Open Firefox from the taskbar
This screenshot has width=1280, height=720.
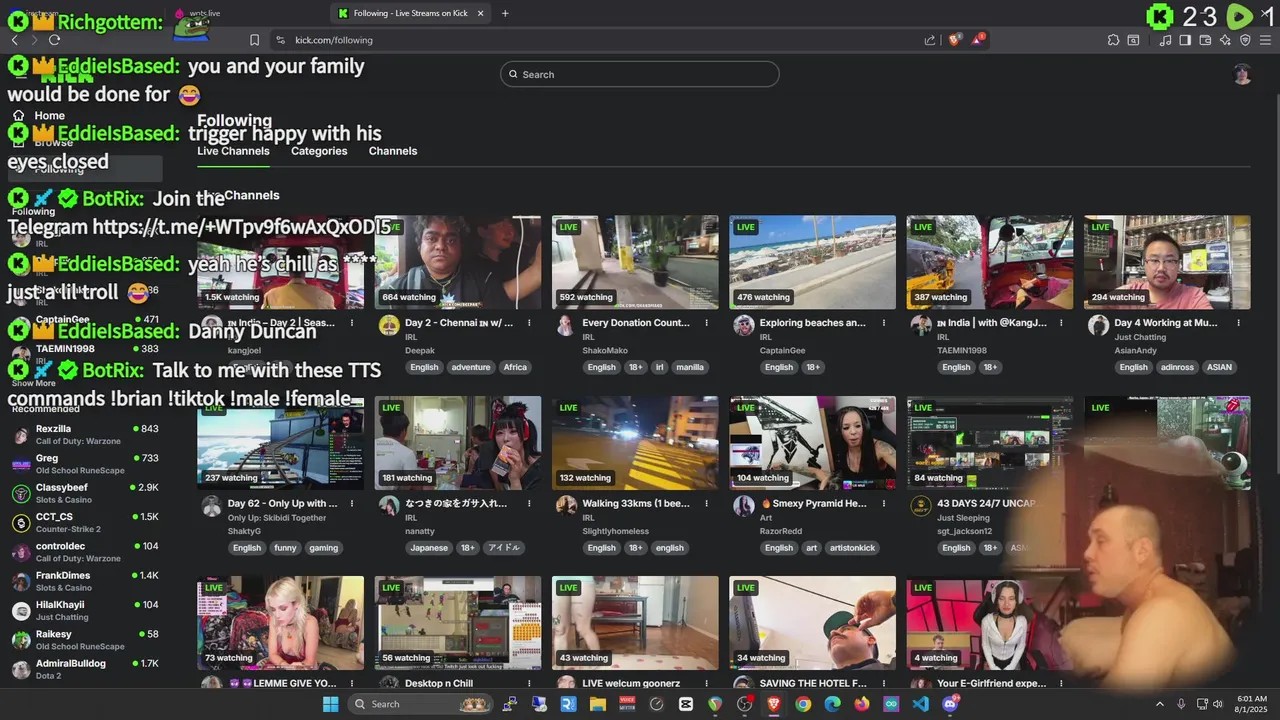point(862,704)
